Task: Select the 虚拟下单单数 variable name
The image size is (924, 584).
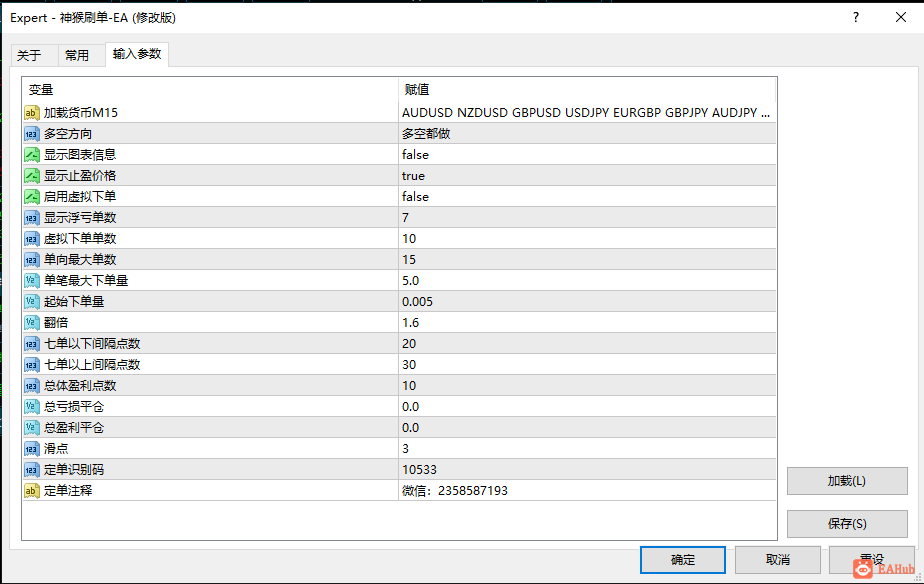Action: (80, 239)
